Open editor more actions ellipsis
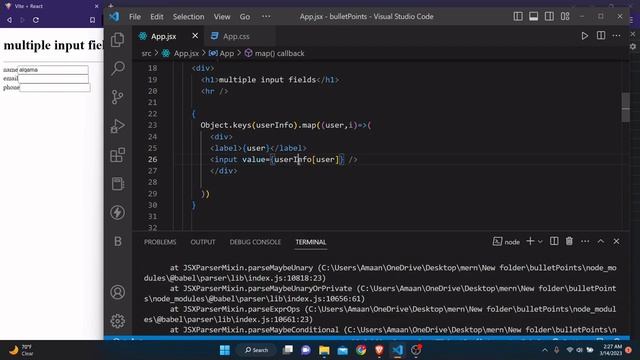Screen dimensions: 640x360 tap(616, 36)
